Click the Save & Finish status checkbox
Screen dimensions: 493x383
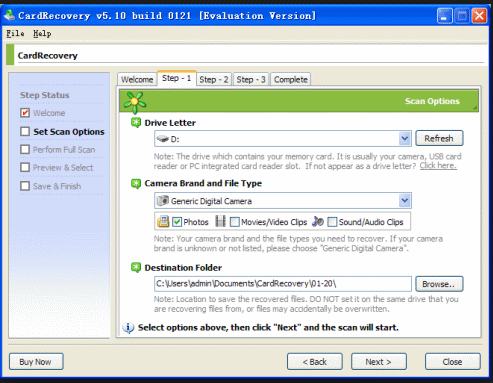(x=25, y=186)
